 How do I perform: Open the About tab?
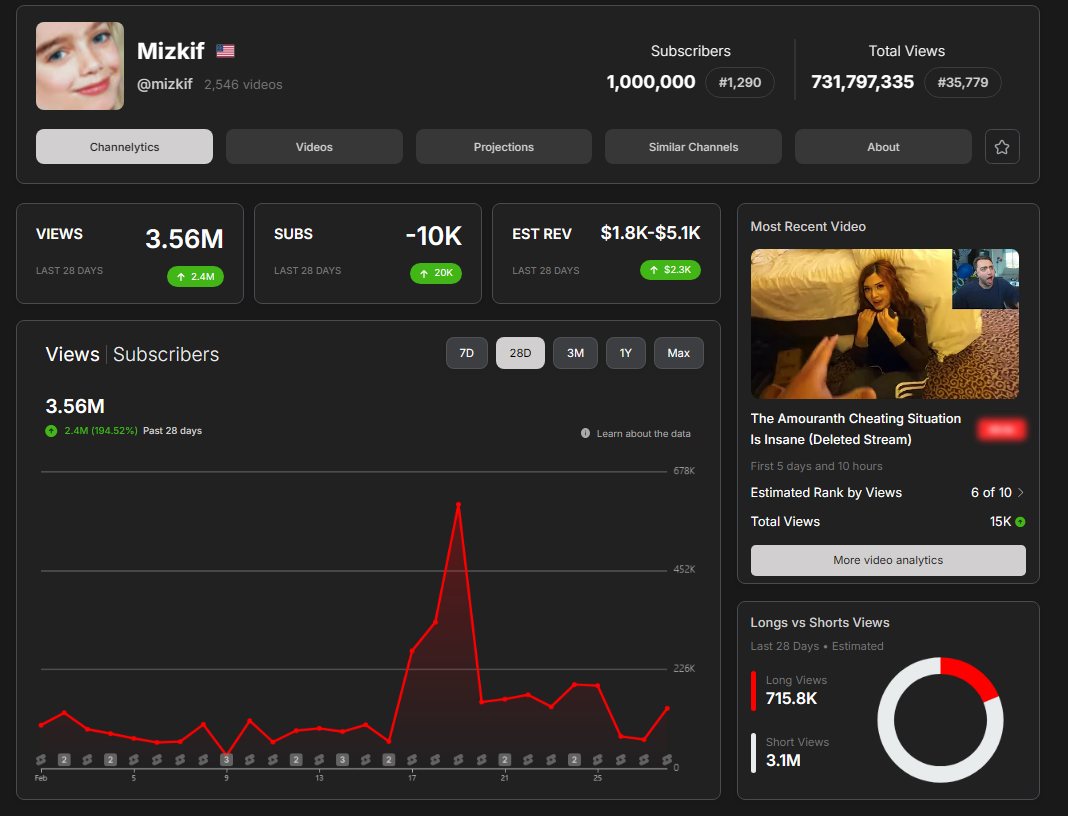[883, 146]
